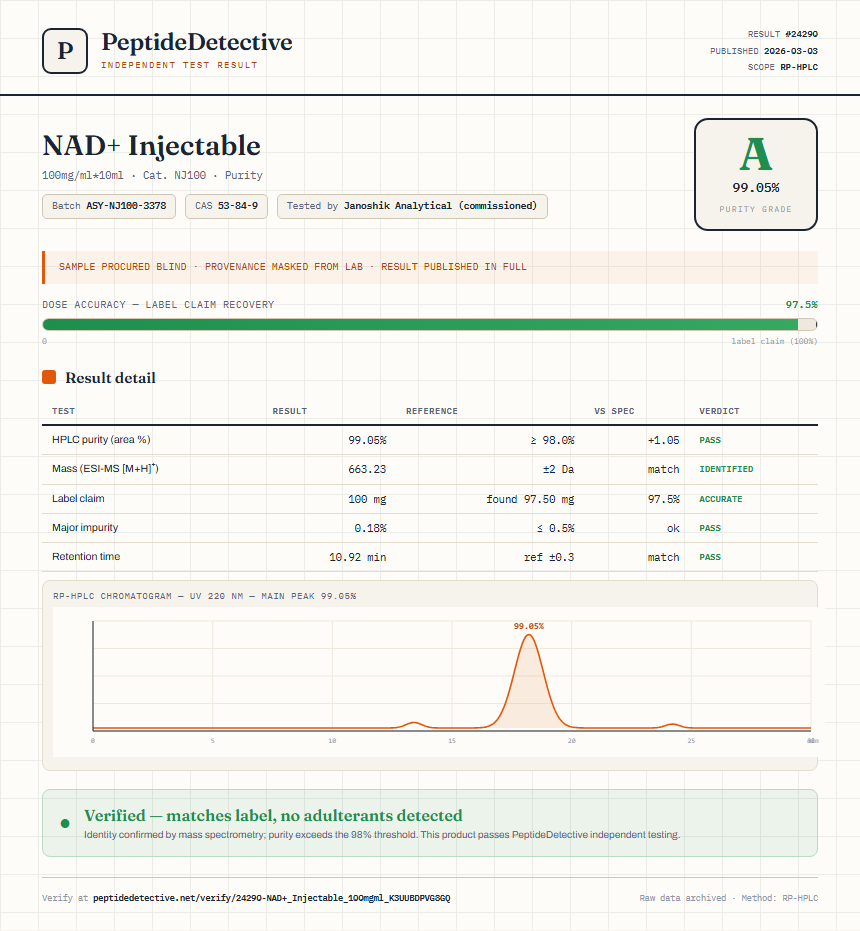Click the Tested by Janoshik Analytical chip

click(412, 206)
